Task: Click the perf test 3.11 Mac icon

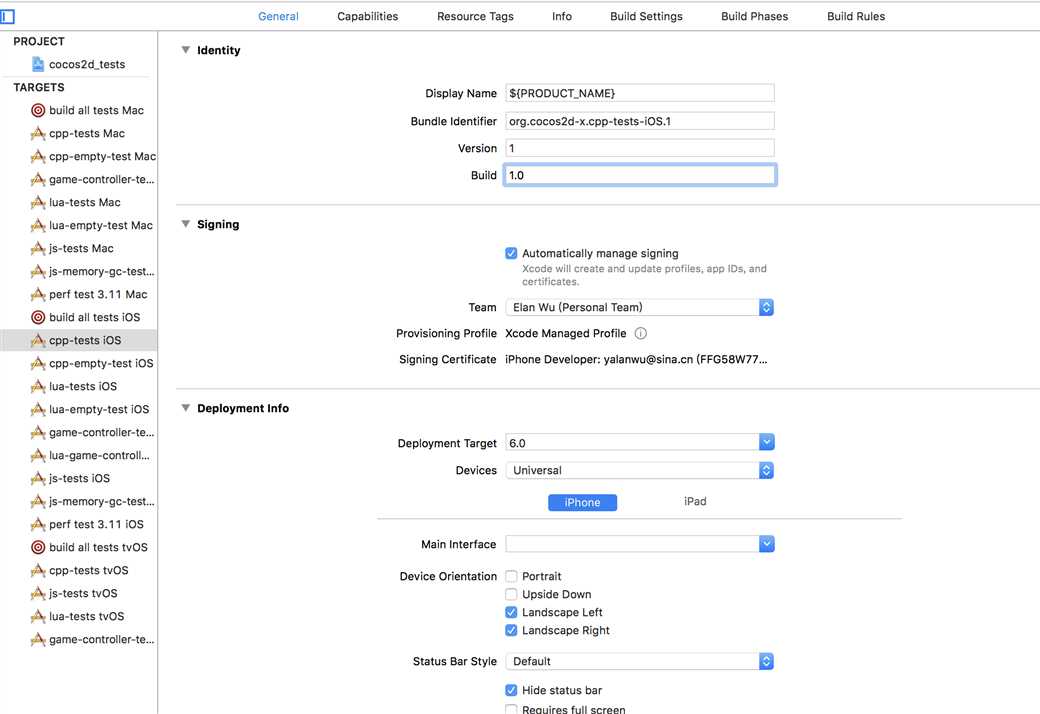Action: pyautogui.click(x=38, y=294)
